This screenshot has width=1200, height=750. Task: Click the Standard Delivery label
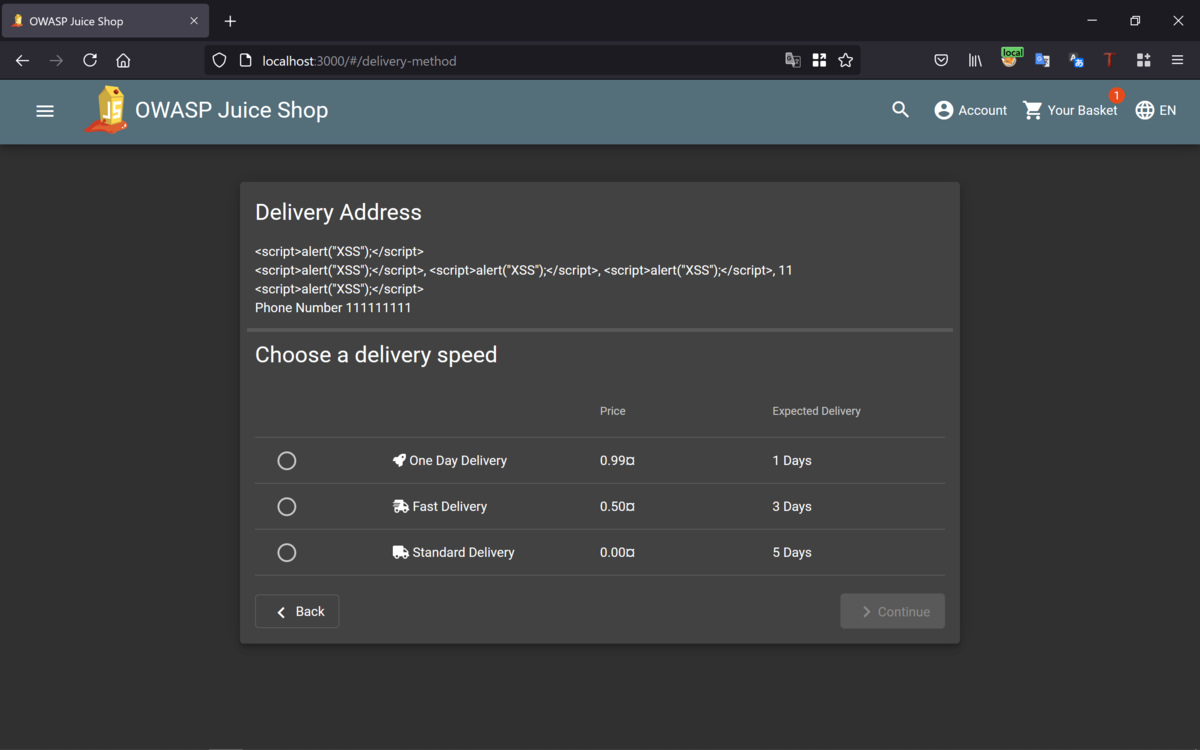464,553
